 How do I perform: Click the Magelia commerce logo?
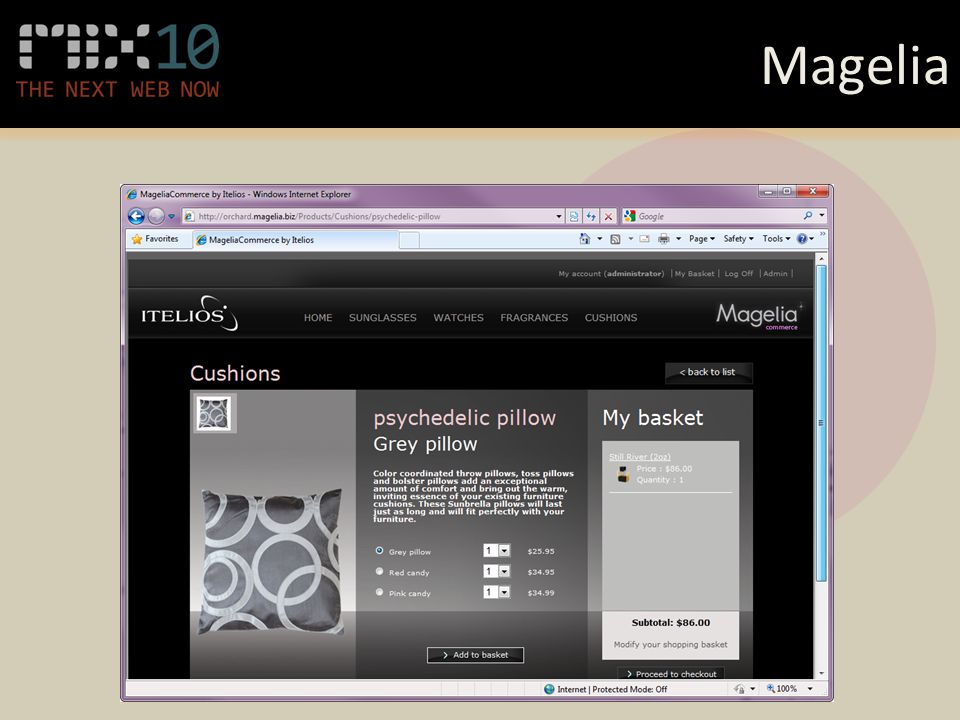click(759, 316)
